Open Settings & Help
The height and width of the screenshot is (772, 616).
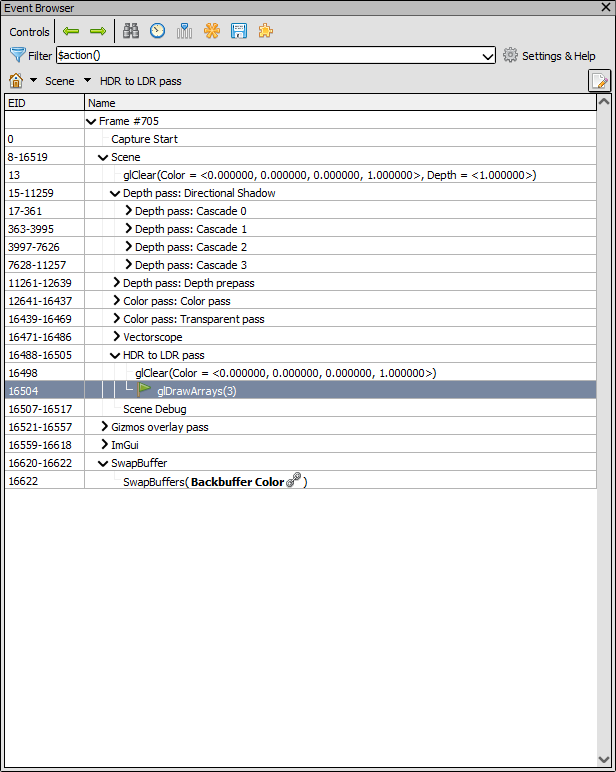click(x=549, y=56)
